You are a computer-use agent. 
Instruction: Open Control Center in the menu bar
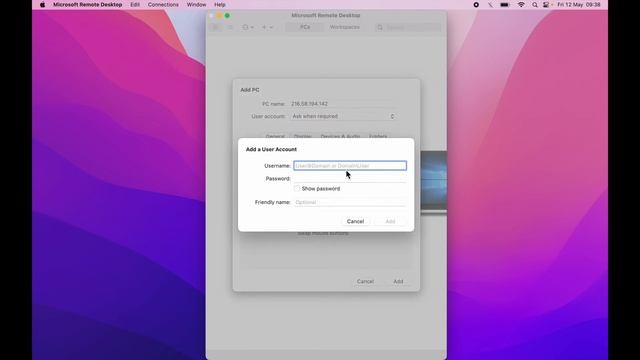546,5
